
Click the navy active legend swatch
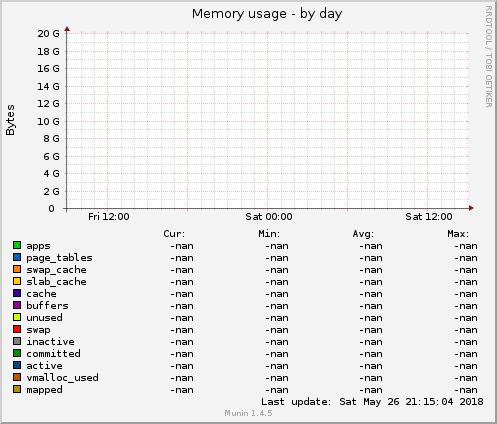[x=17, y=365]
